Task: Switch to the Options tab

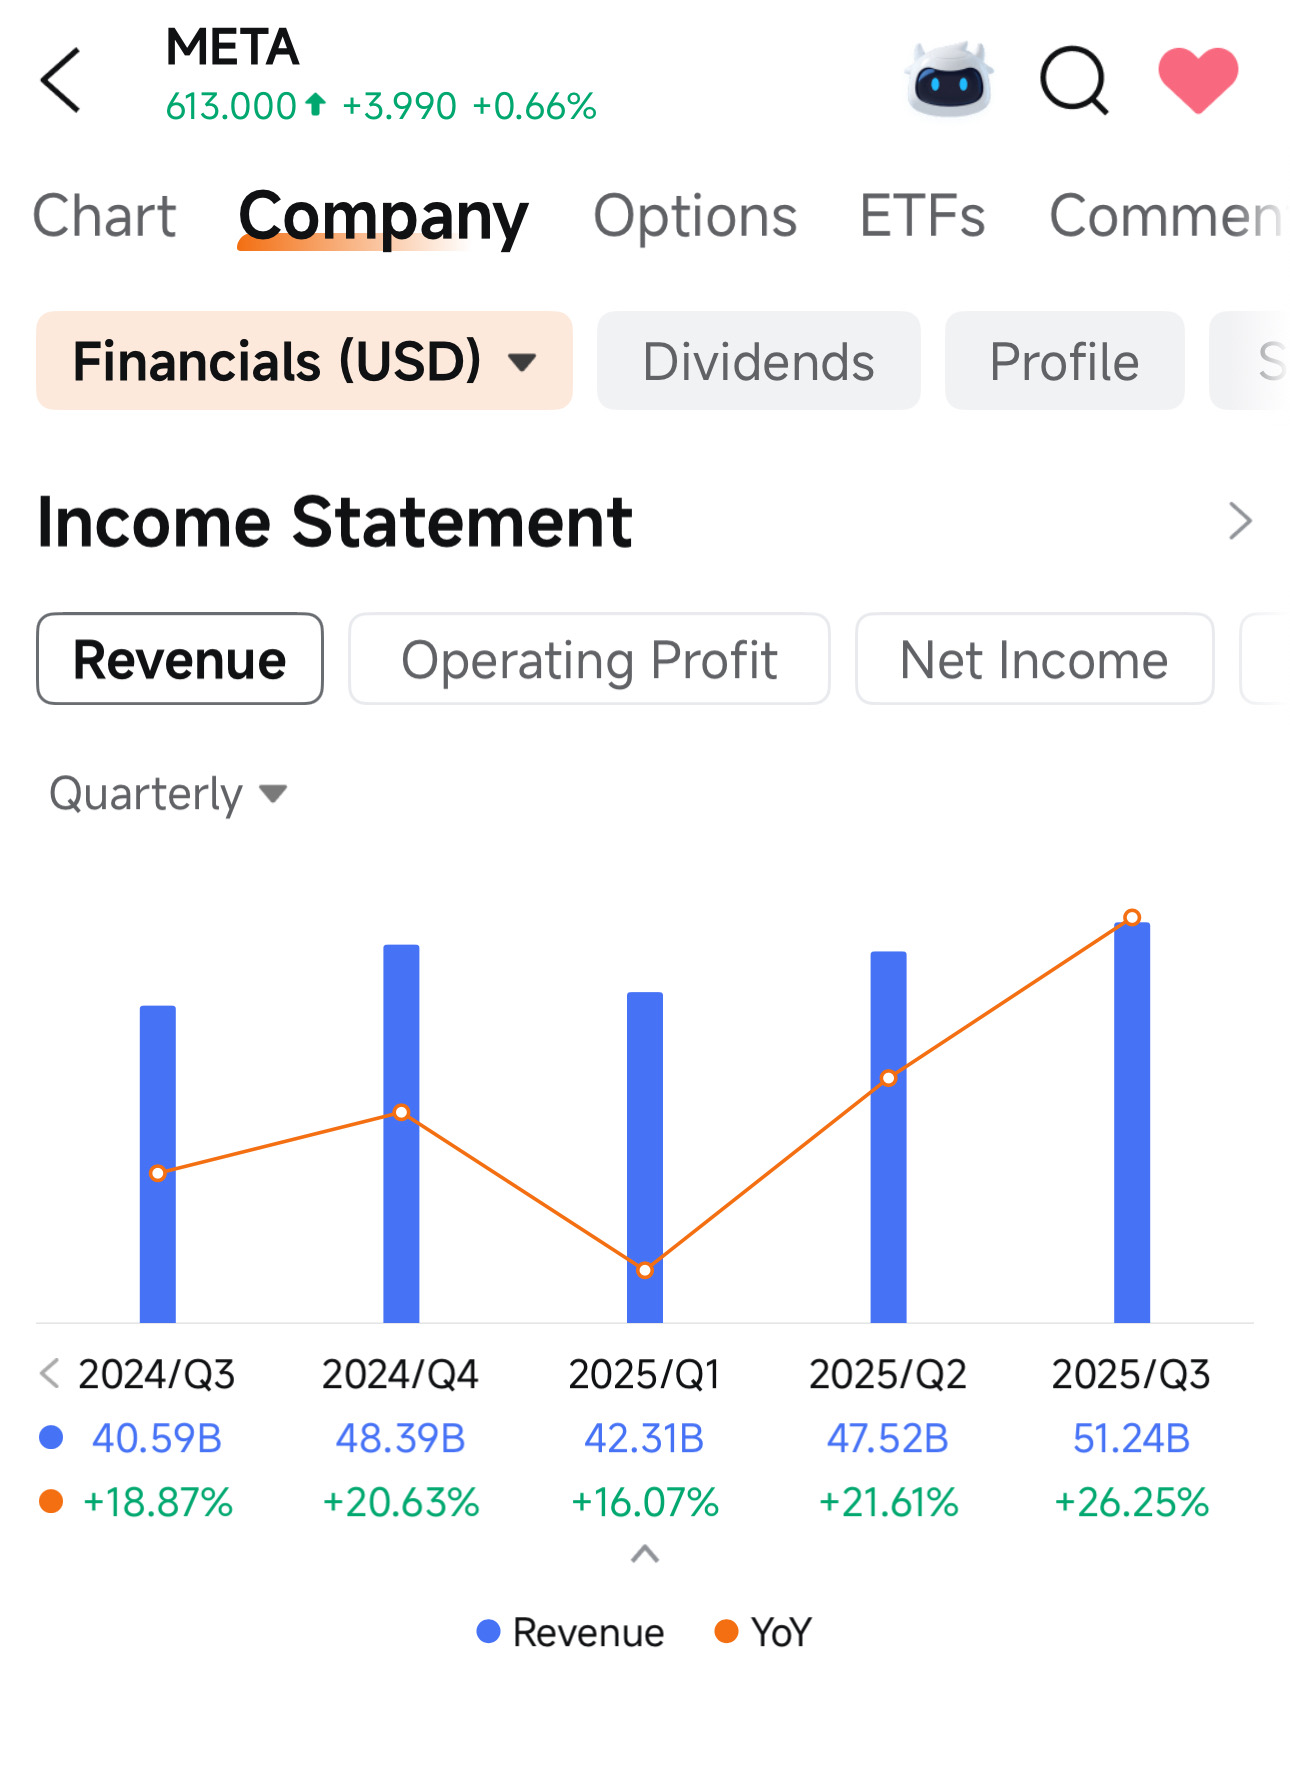Action: click(x=695, y=216)
